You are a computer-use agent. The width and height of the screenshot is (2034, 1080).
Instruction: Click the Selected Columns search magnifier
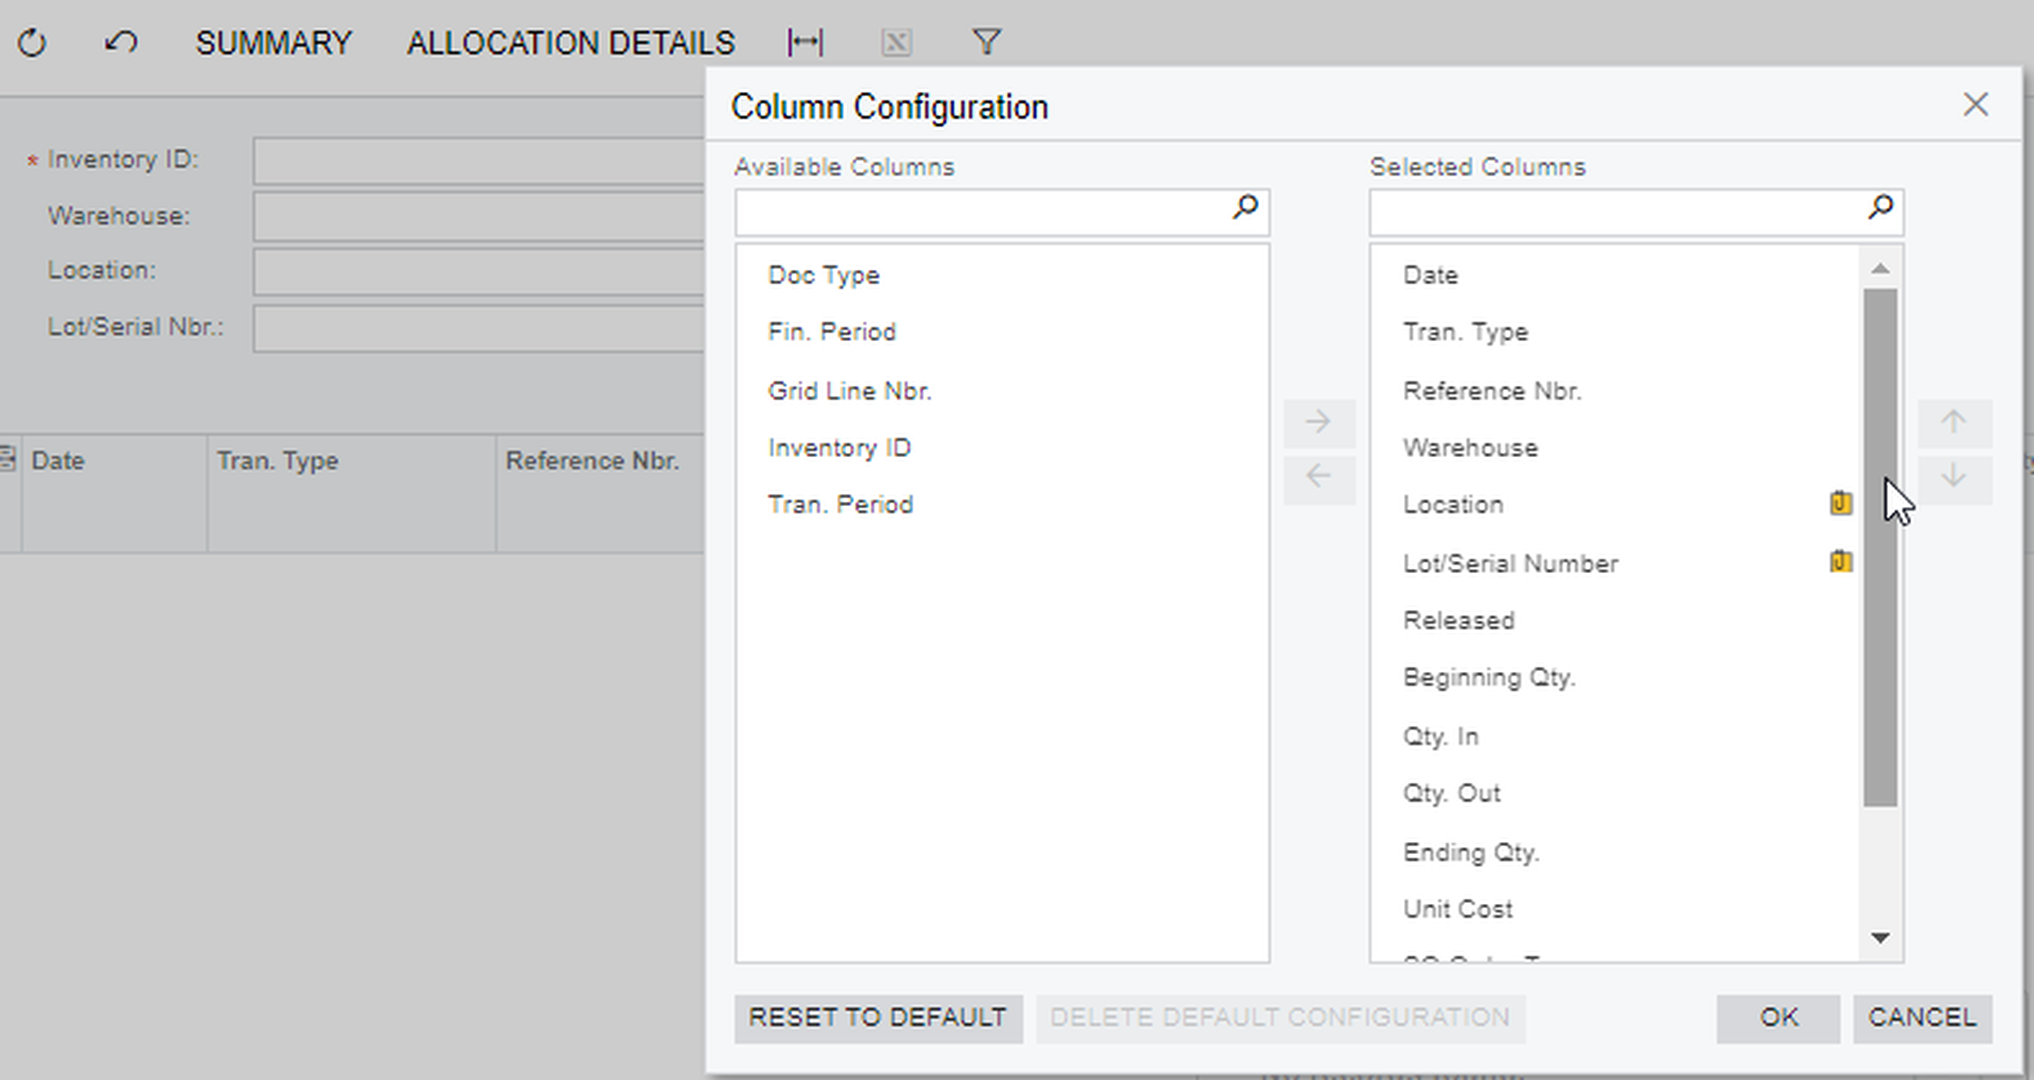1880,208
